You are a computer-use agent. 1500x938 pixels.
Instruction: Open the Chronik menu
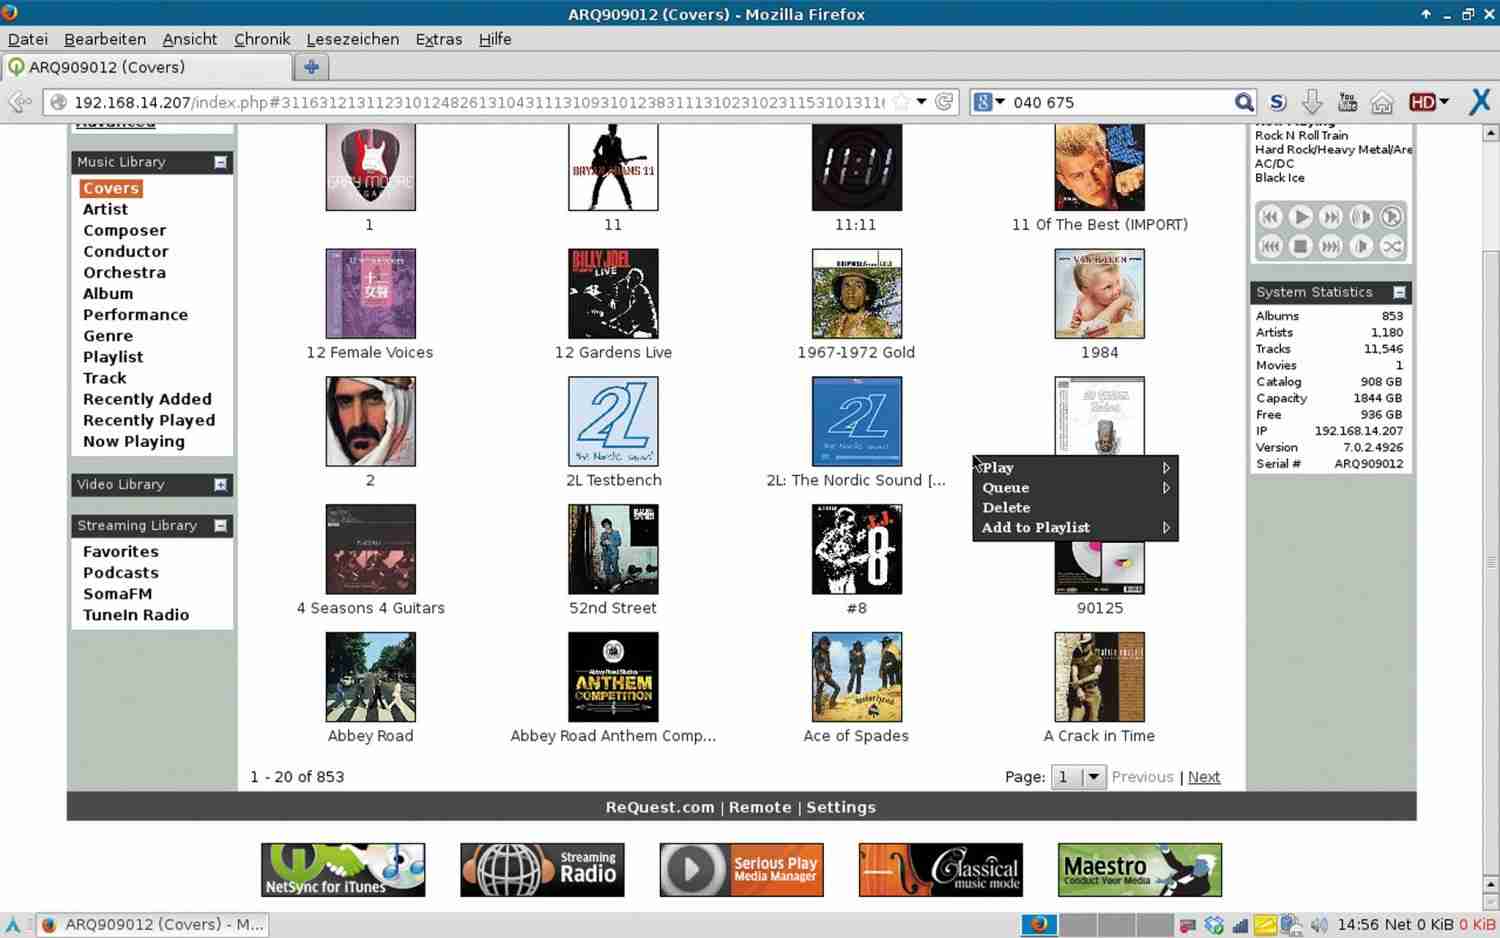click(x=262, y=39)
